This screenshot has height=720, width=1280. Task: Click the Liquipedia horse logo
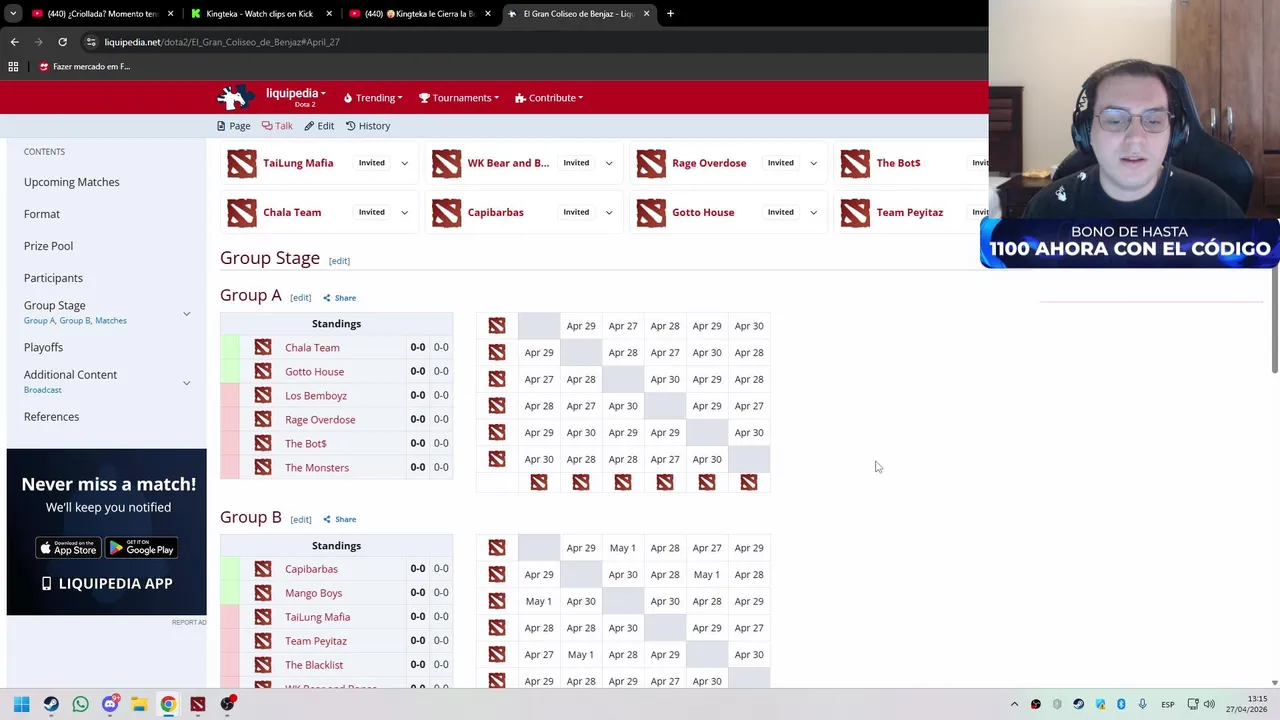coord(235,97)
